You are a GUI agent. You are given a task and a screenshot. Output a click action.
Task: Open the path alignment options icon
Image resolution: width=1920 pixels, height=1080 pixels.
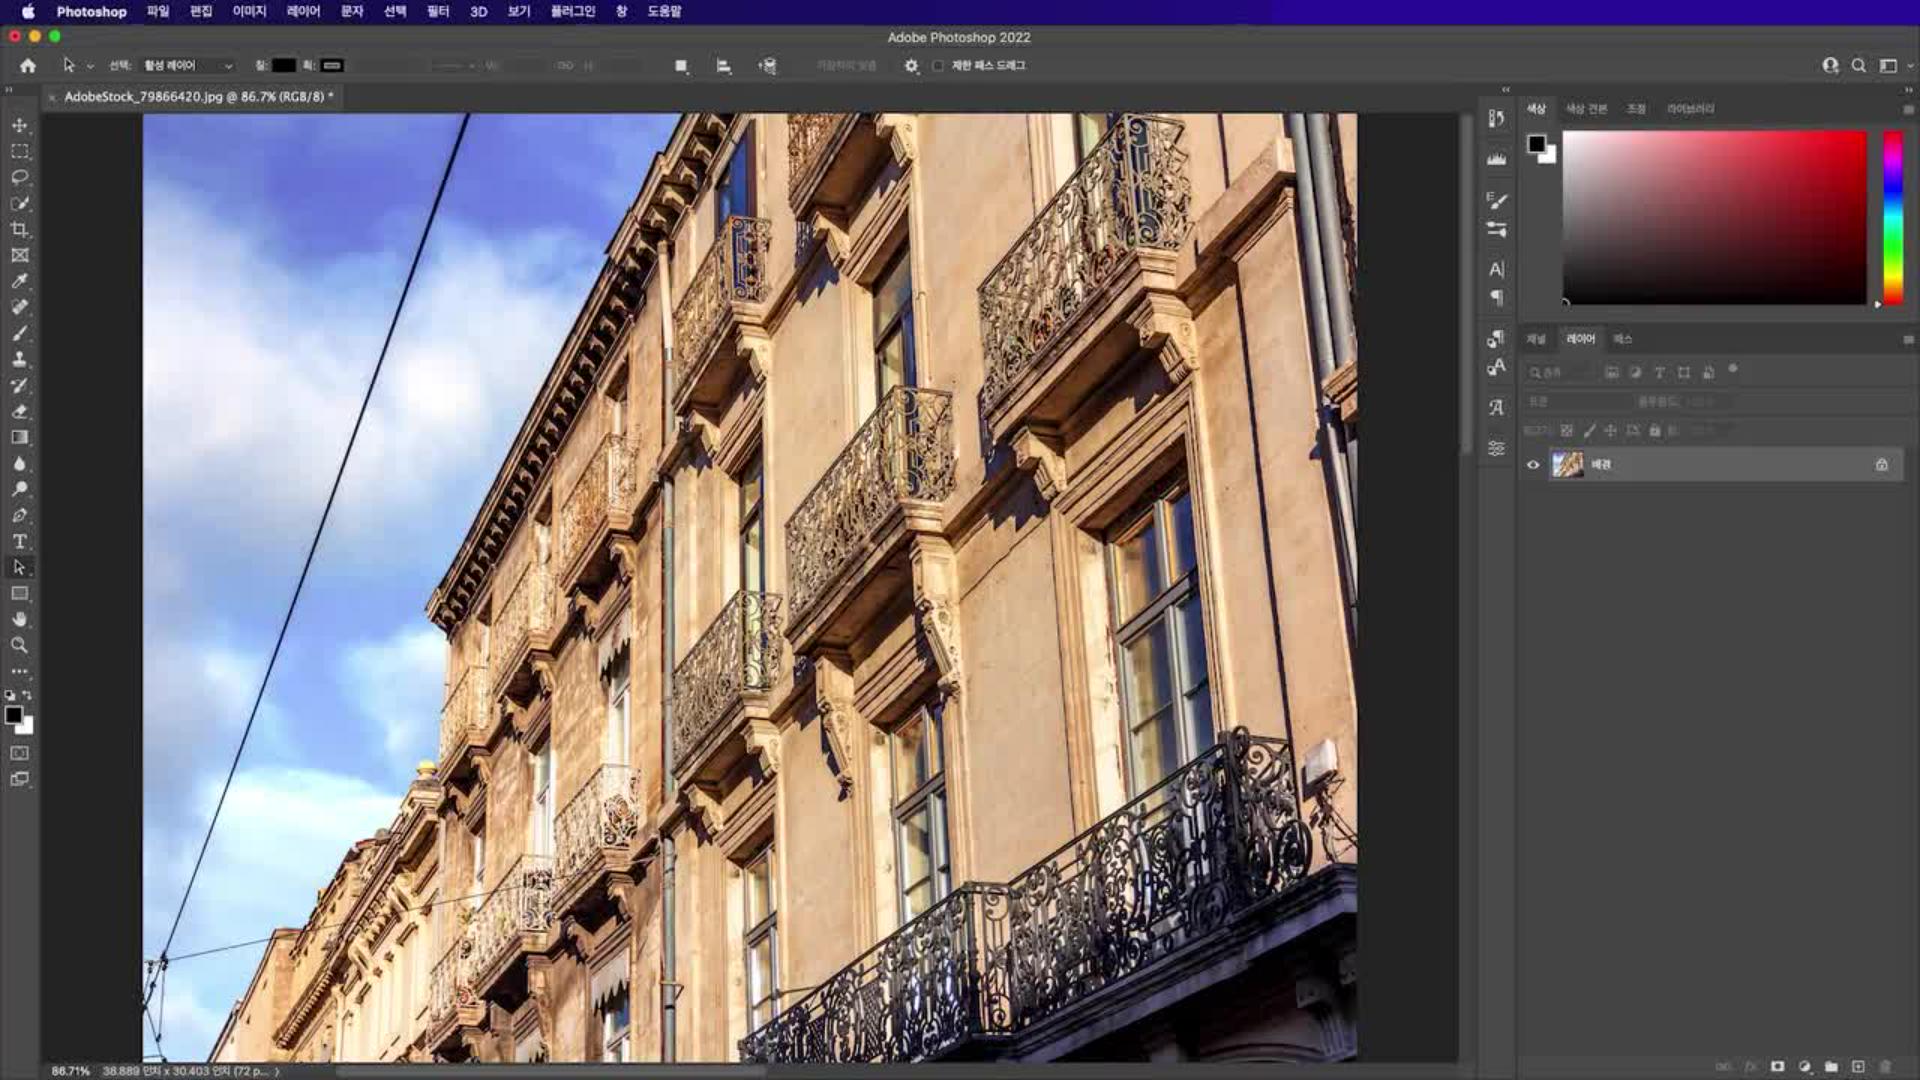(724, 66)
